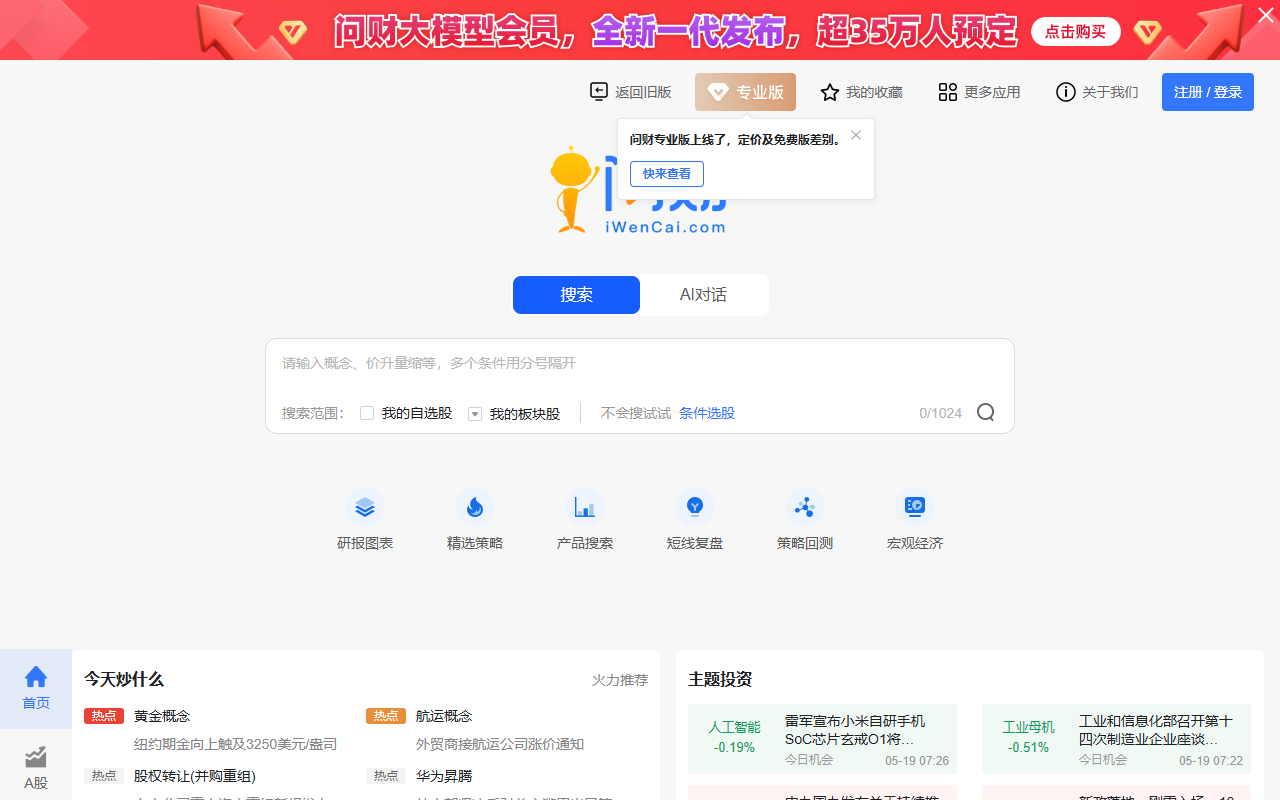Viewport: 1280px width, 800px height.
Task: Select A股 in the sidebar
Action: 36,767
